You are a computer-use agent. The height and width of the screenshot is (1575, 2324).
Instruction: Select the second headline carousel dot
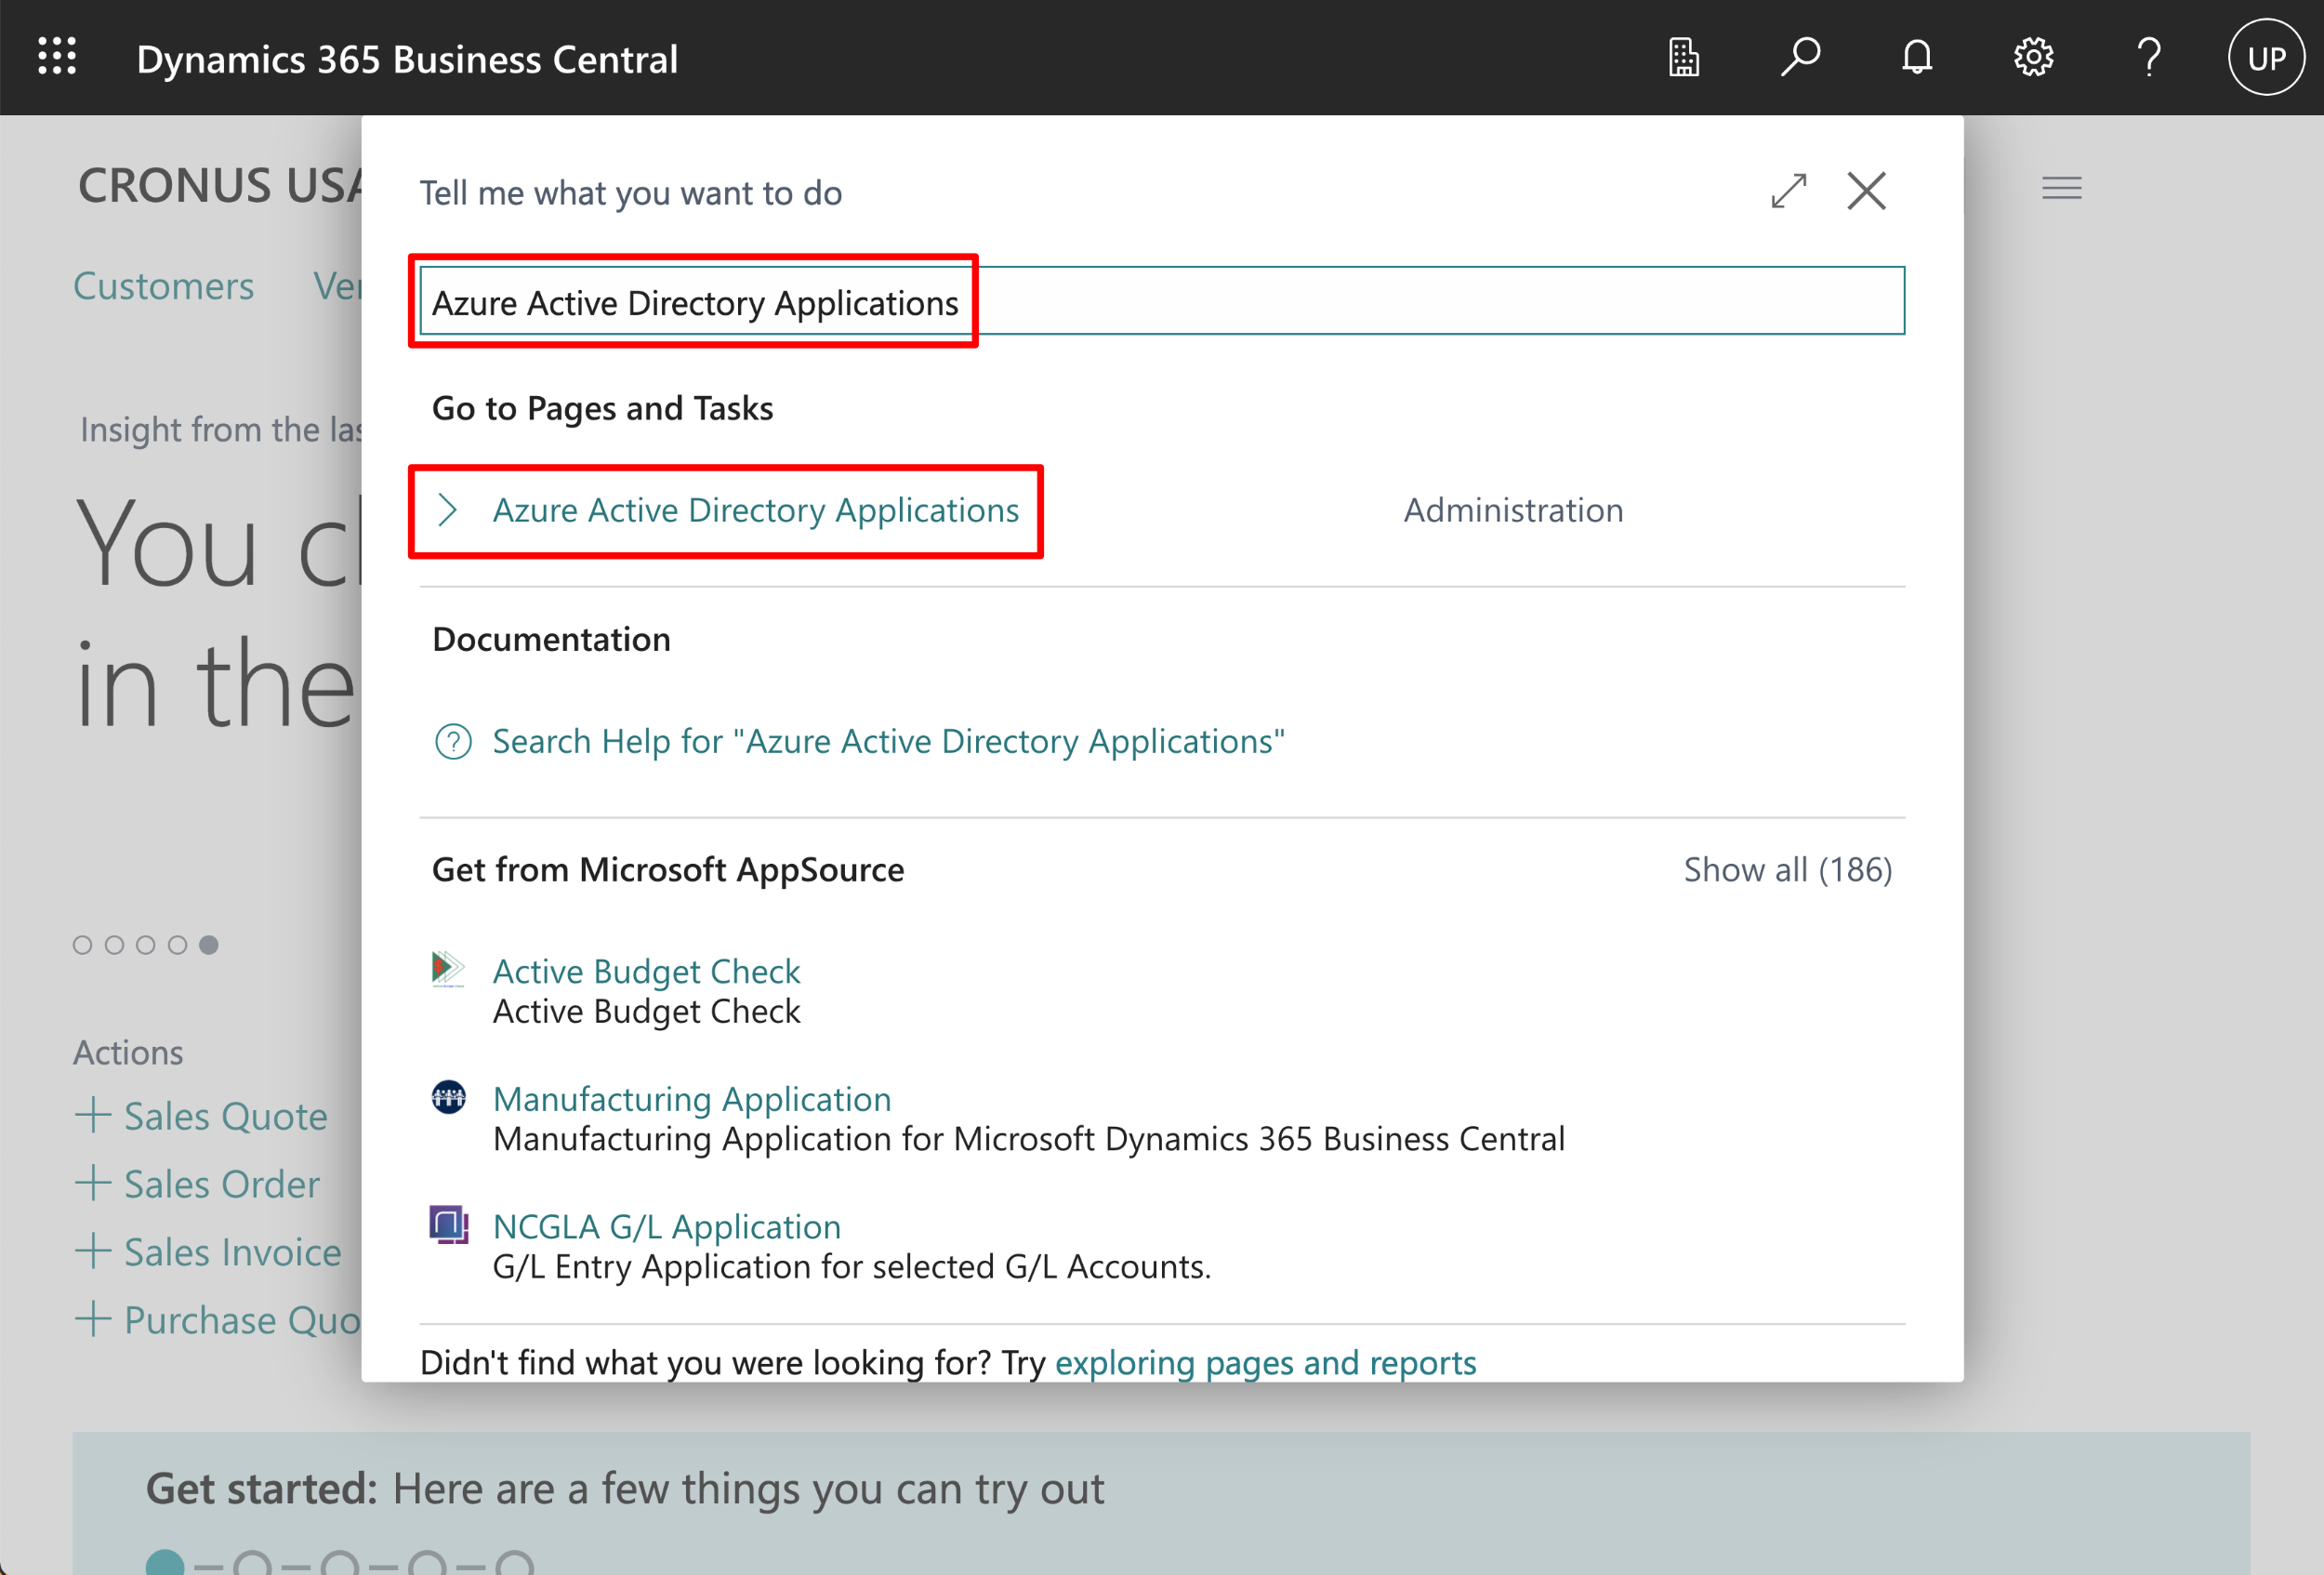pos(114,945)
